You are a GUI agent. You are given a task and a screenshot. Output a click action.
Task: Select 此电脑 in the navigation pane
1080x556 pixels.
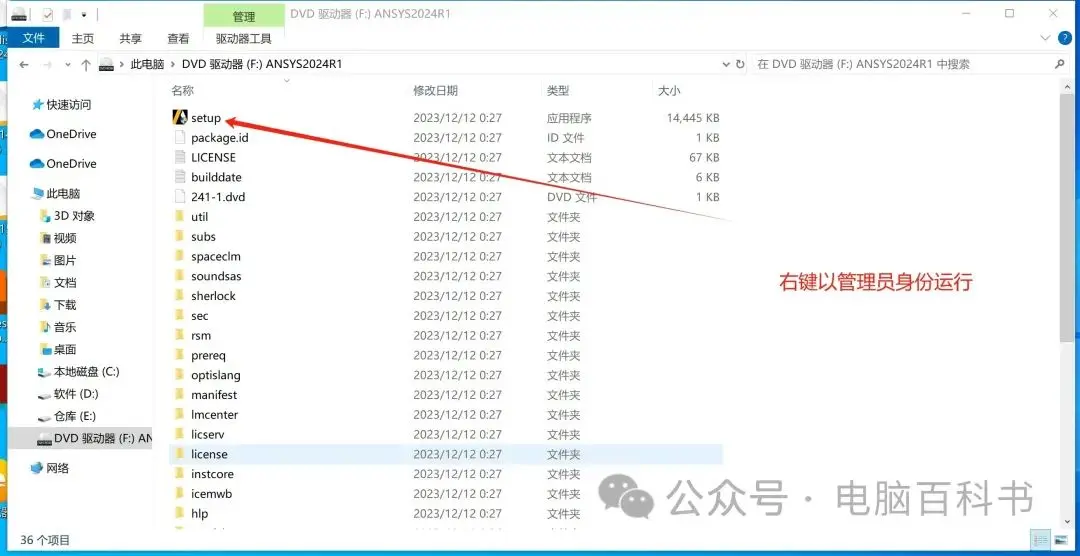63,194
